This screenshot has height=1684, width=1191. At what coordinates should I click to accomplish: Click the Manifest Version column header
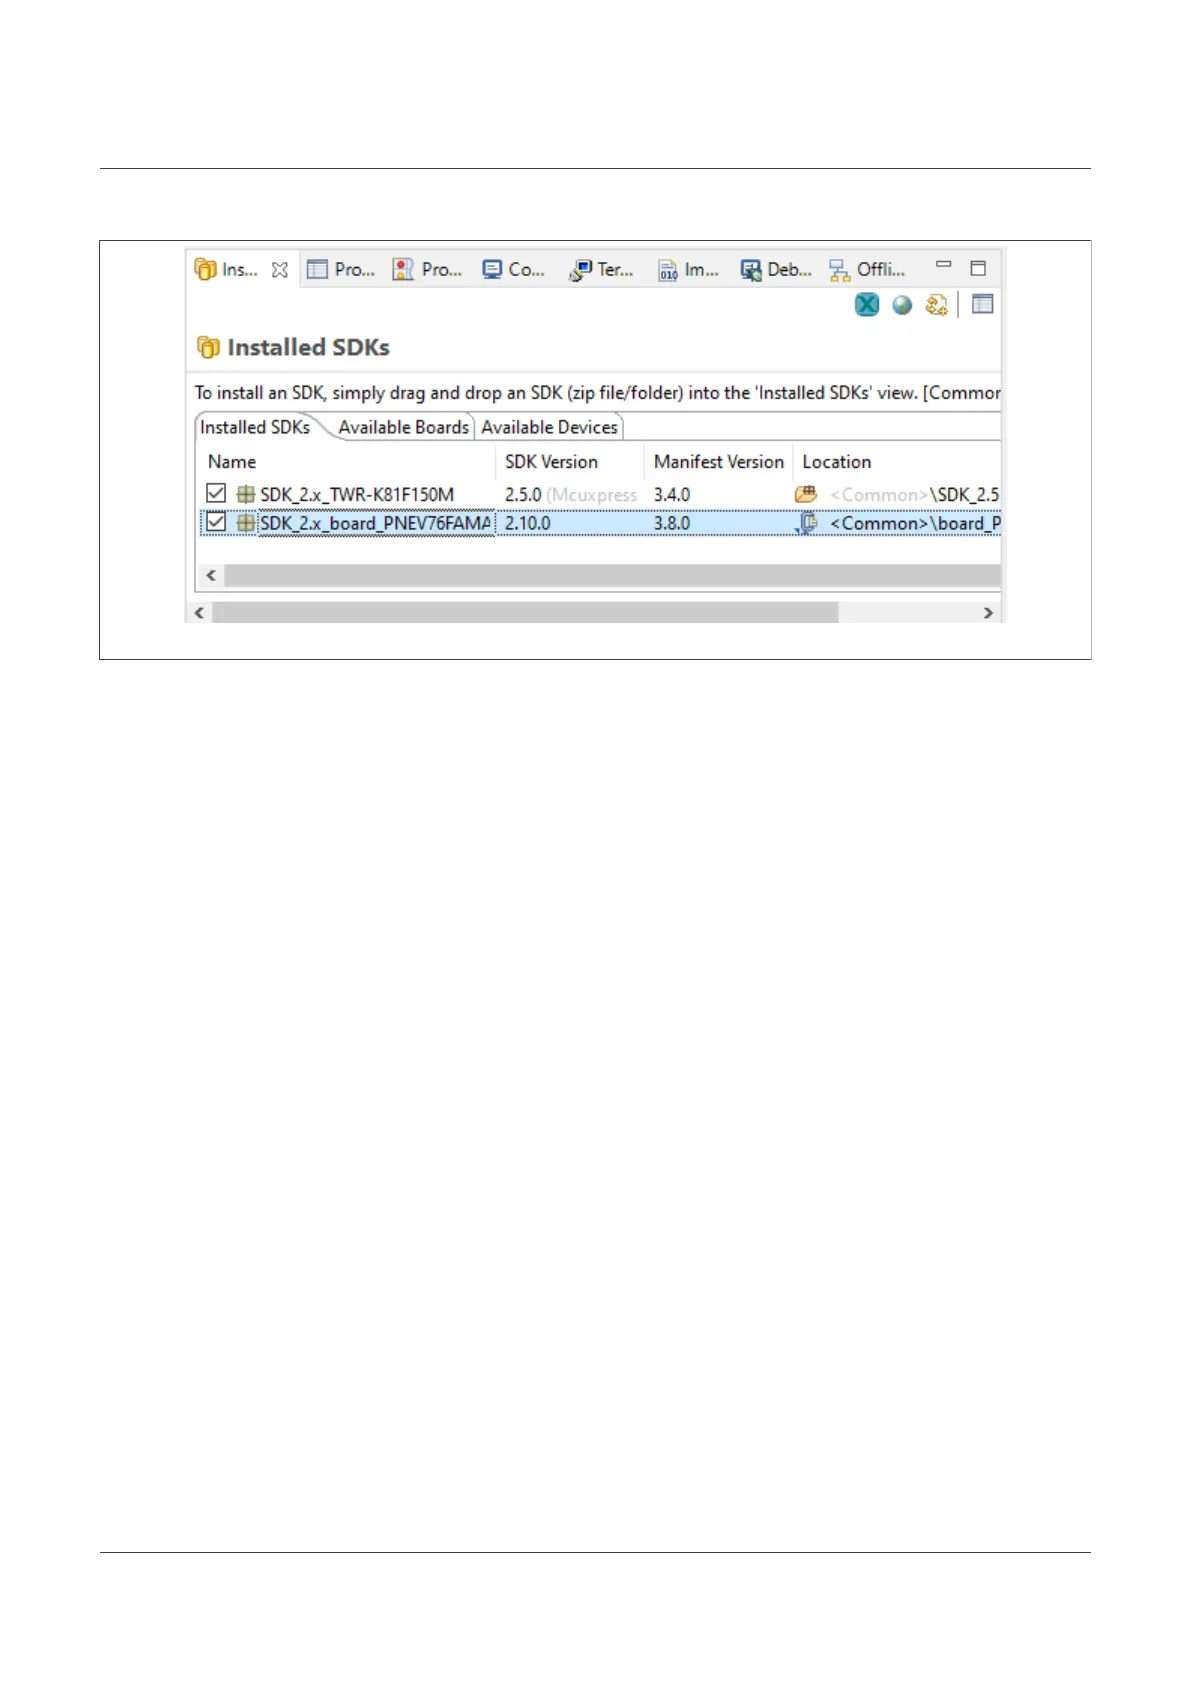[x=718, y=462]
